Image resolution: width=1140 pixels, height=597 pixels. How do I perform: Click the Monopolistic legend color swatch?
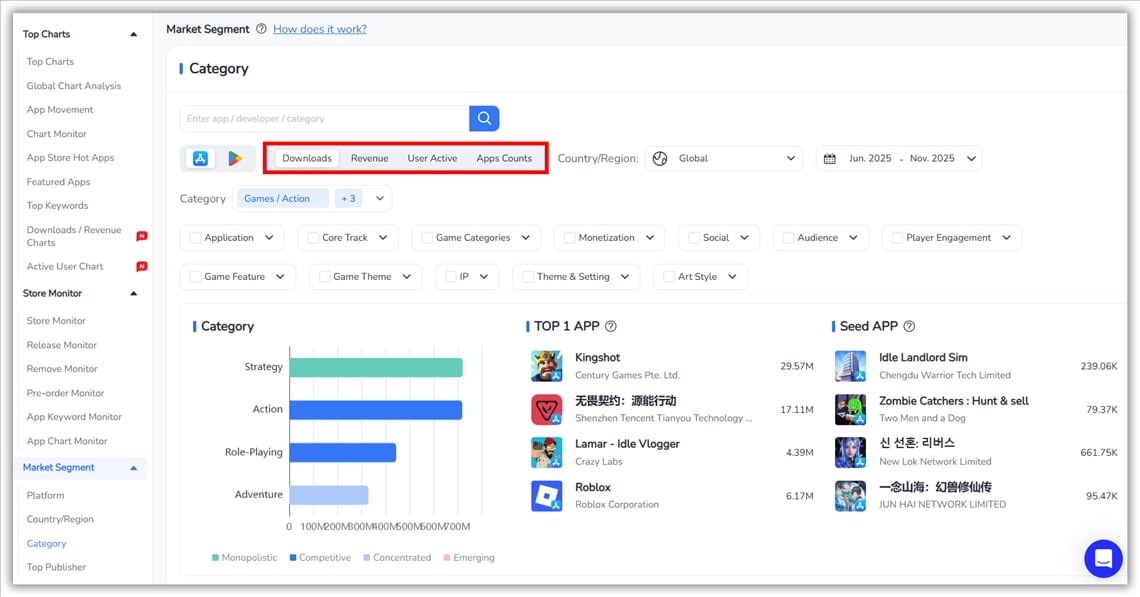point(215,558)
